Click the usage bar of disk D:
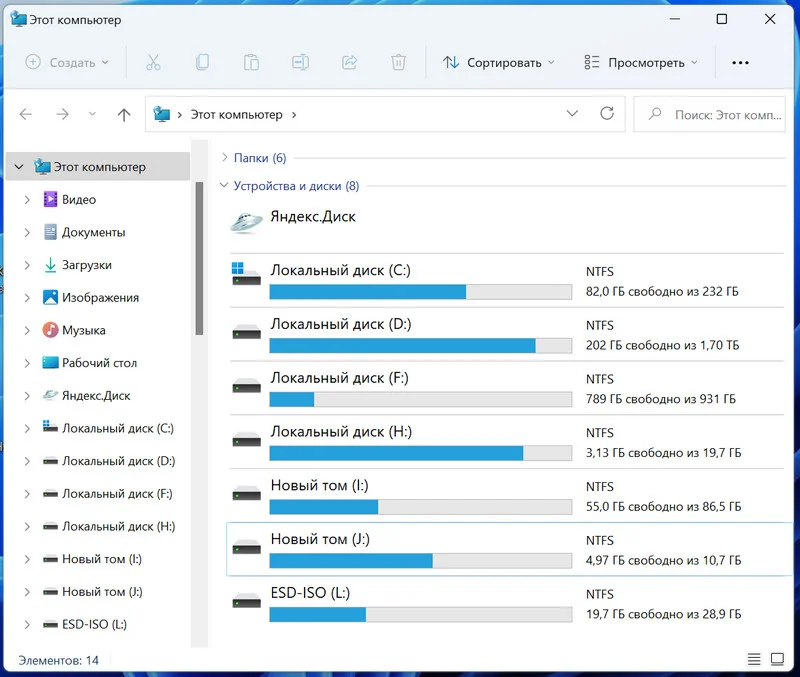 click(420, 345)
